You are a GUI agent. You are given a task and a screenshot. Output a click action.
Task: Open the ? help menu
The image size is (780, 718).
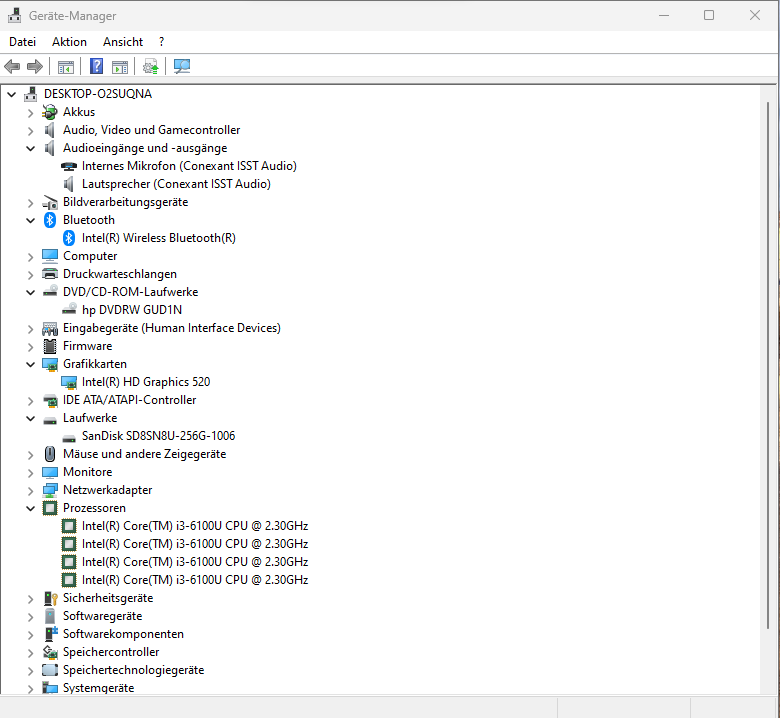161,42
